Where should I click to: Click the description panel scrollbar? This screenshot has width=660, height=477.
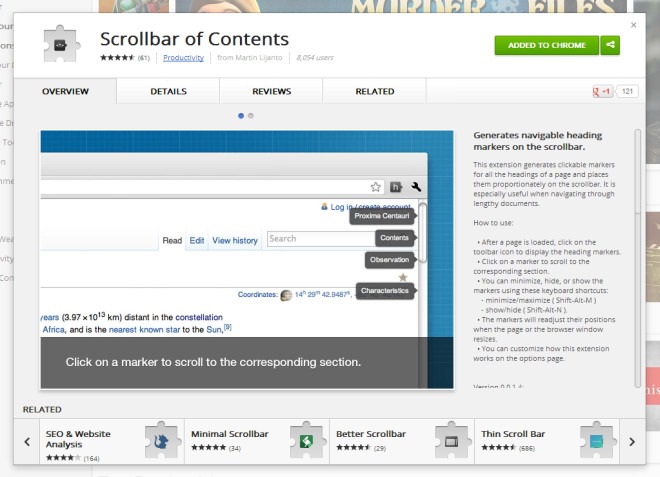click(638, 258)
